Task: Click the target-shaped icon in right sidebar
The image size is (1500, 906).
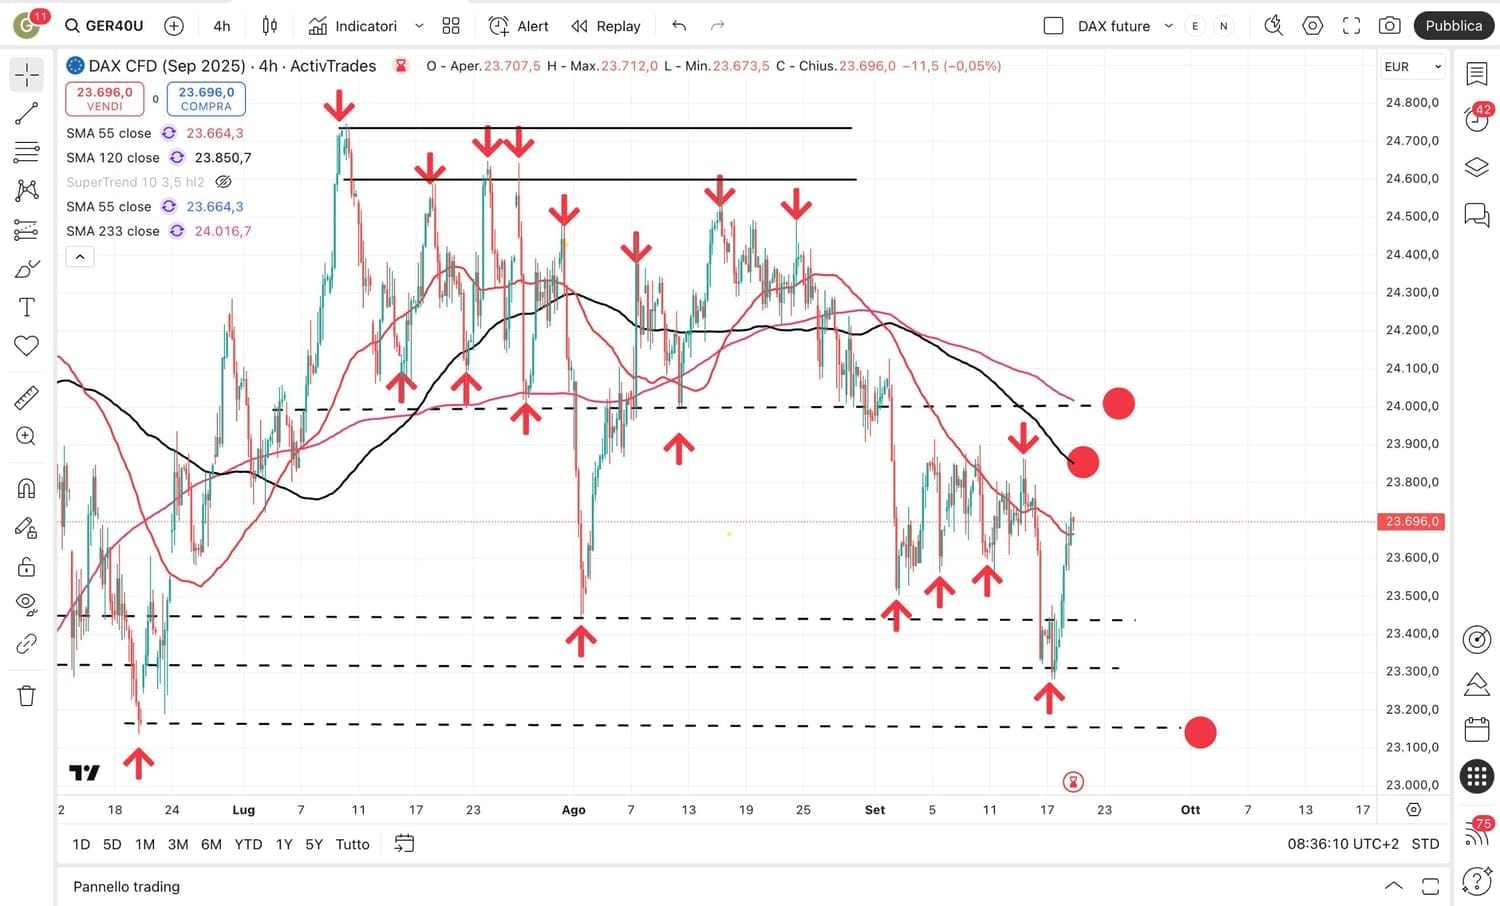Action: [x=1477, y=639]
